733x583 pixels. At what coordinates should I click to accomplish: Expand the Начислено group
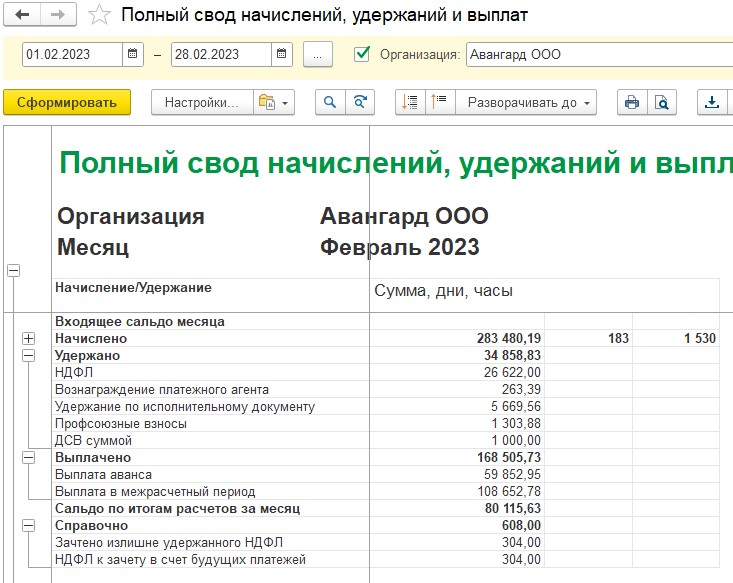pos(29,338)
